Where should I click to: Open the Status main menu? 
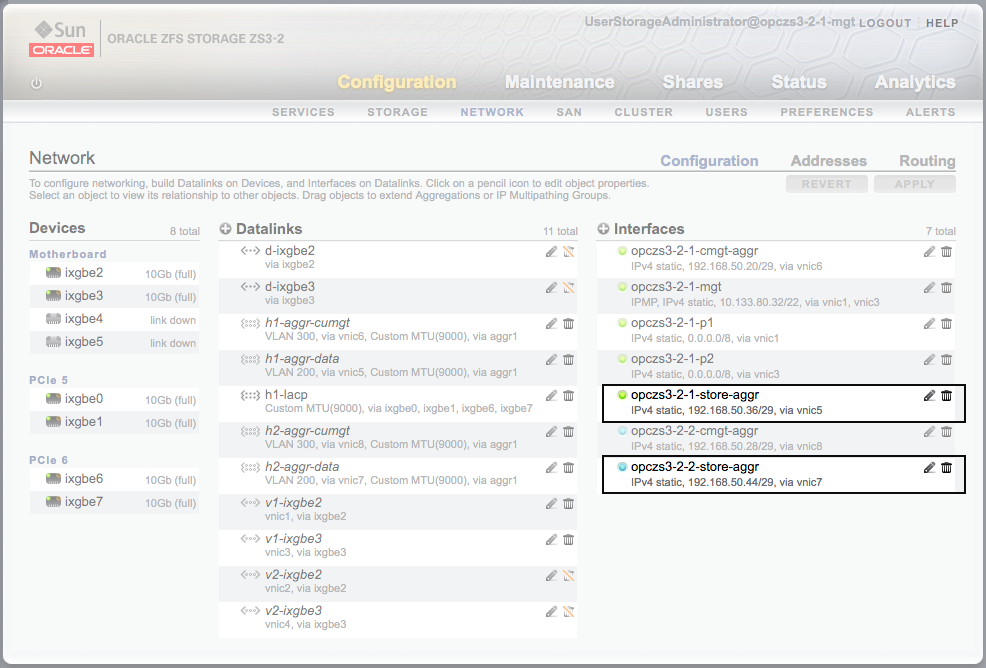[799, 82]
